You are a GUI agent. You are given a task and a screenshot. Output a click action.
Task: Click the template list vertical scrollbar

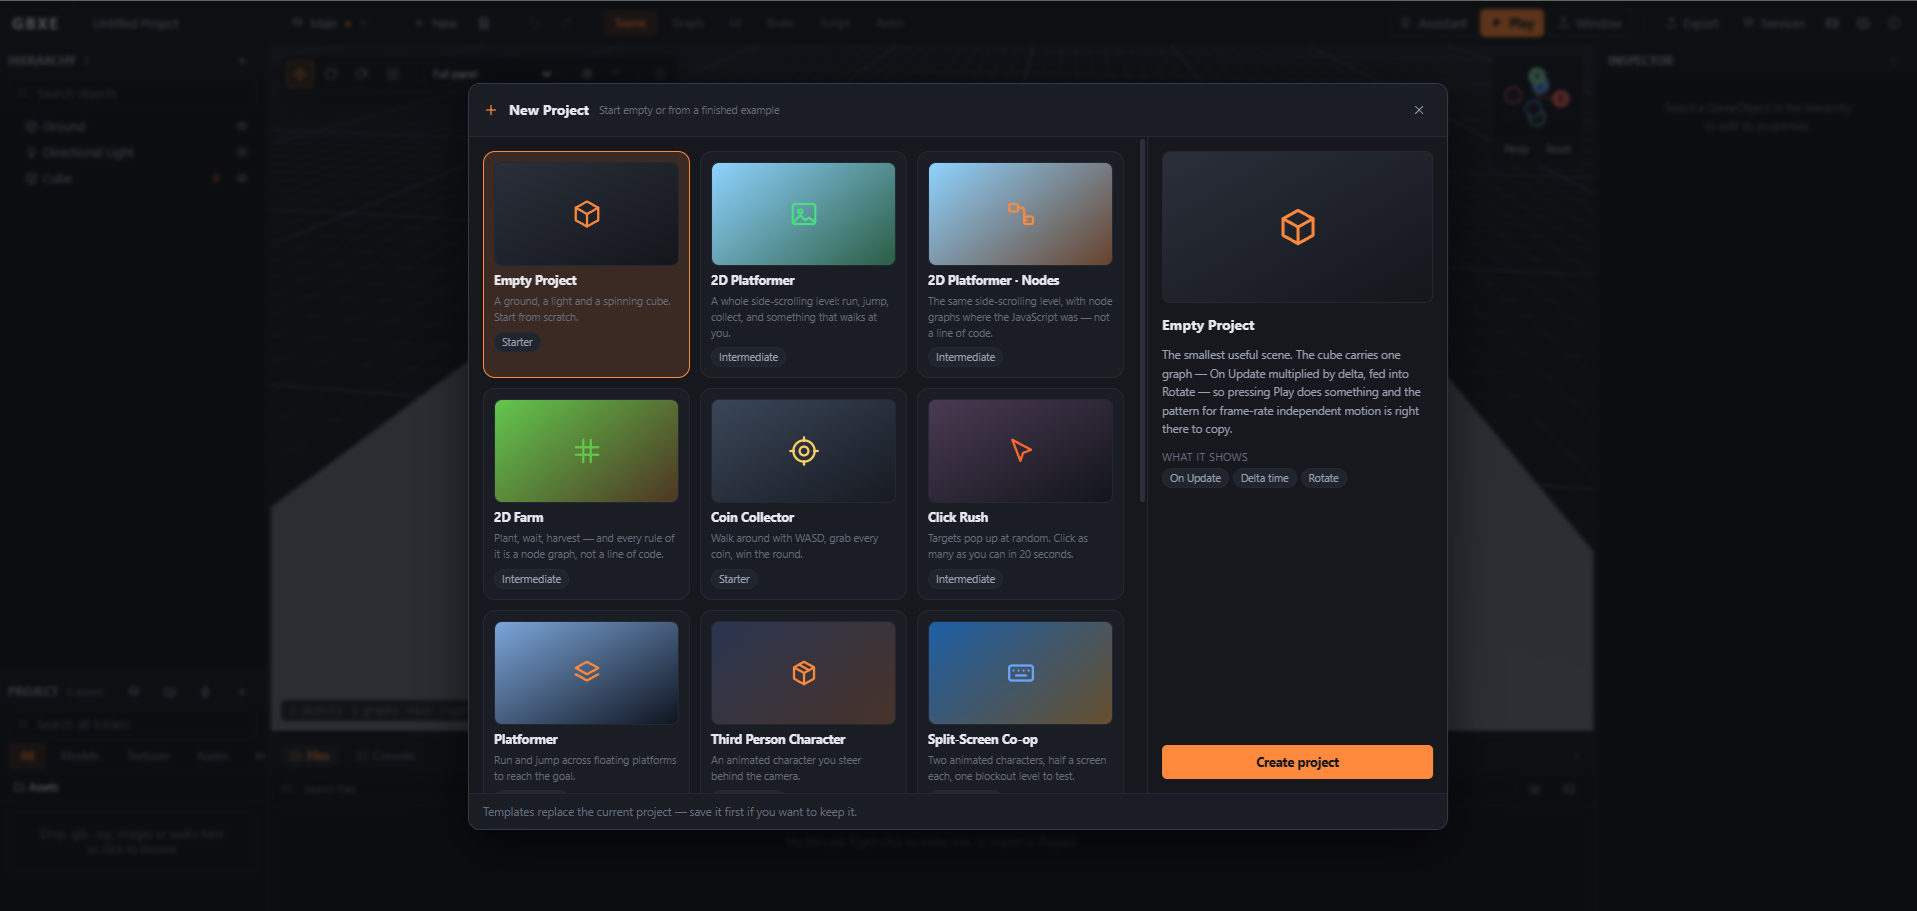tap(1143, 320)
